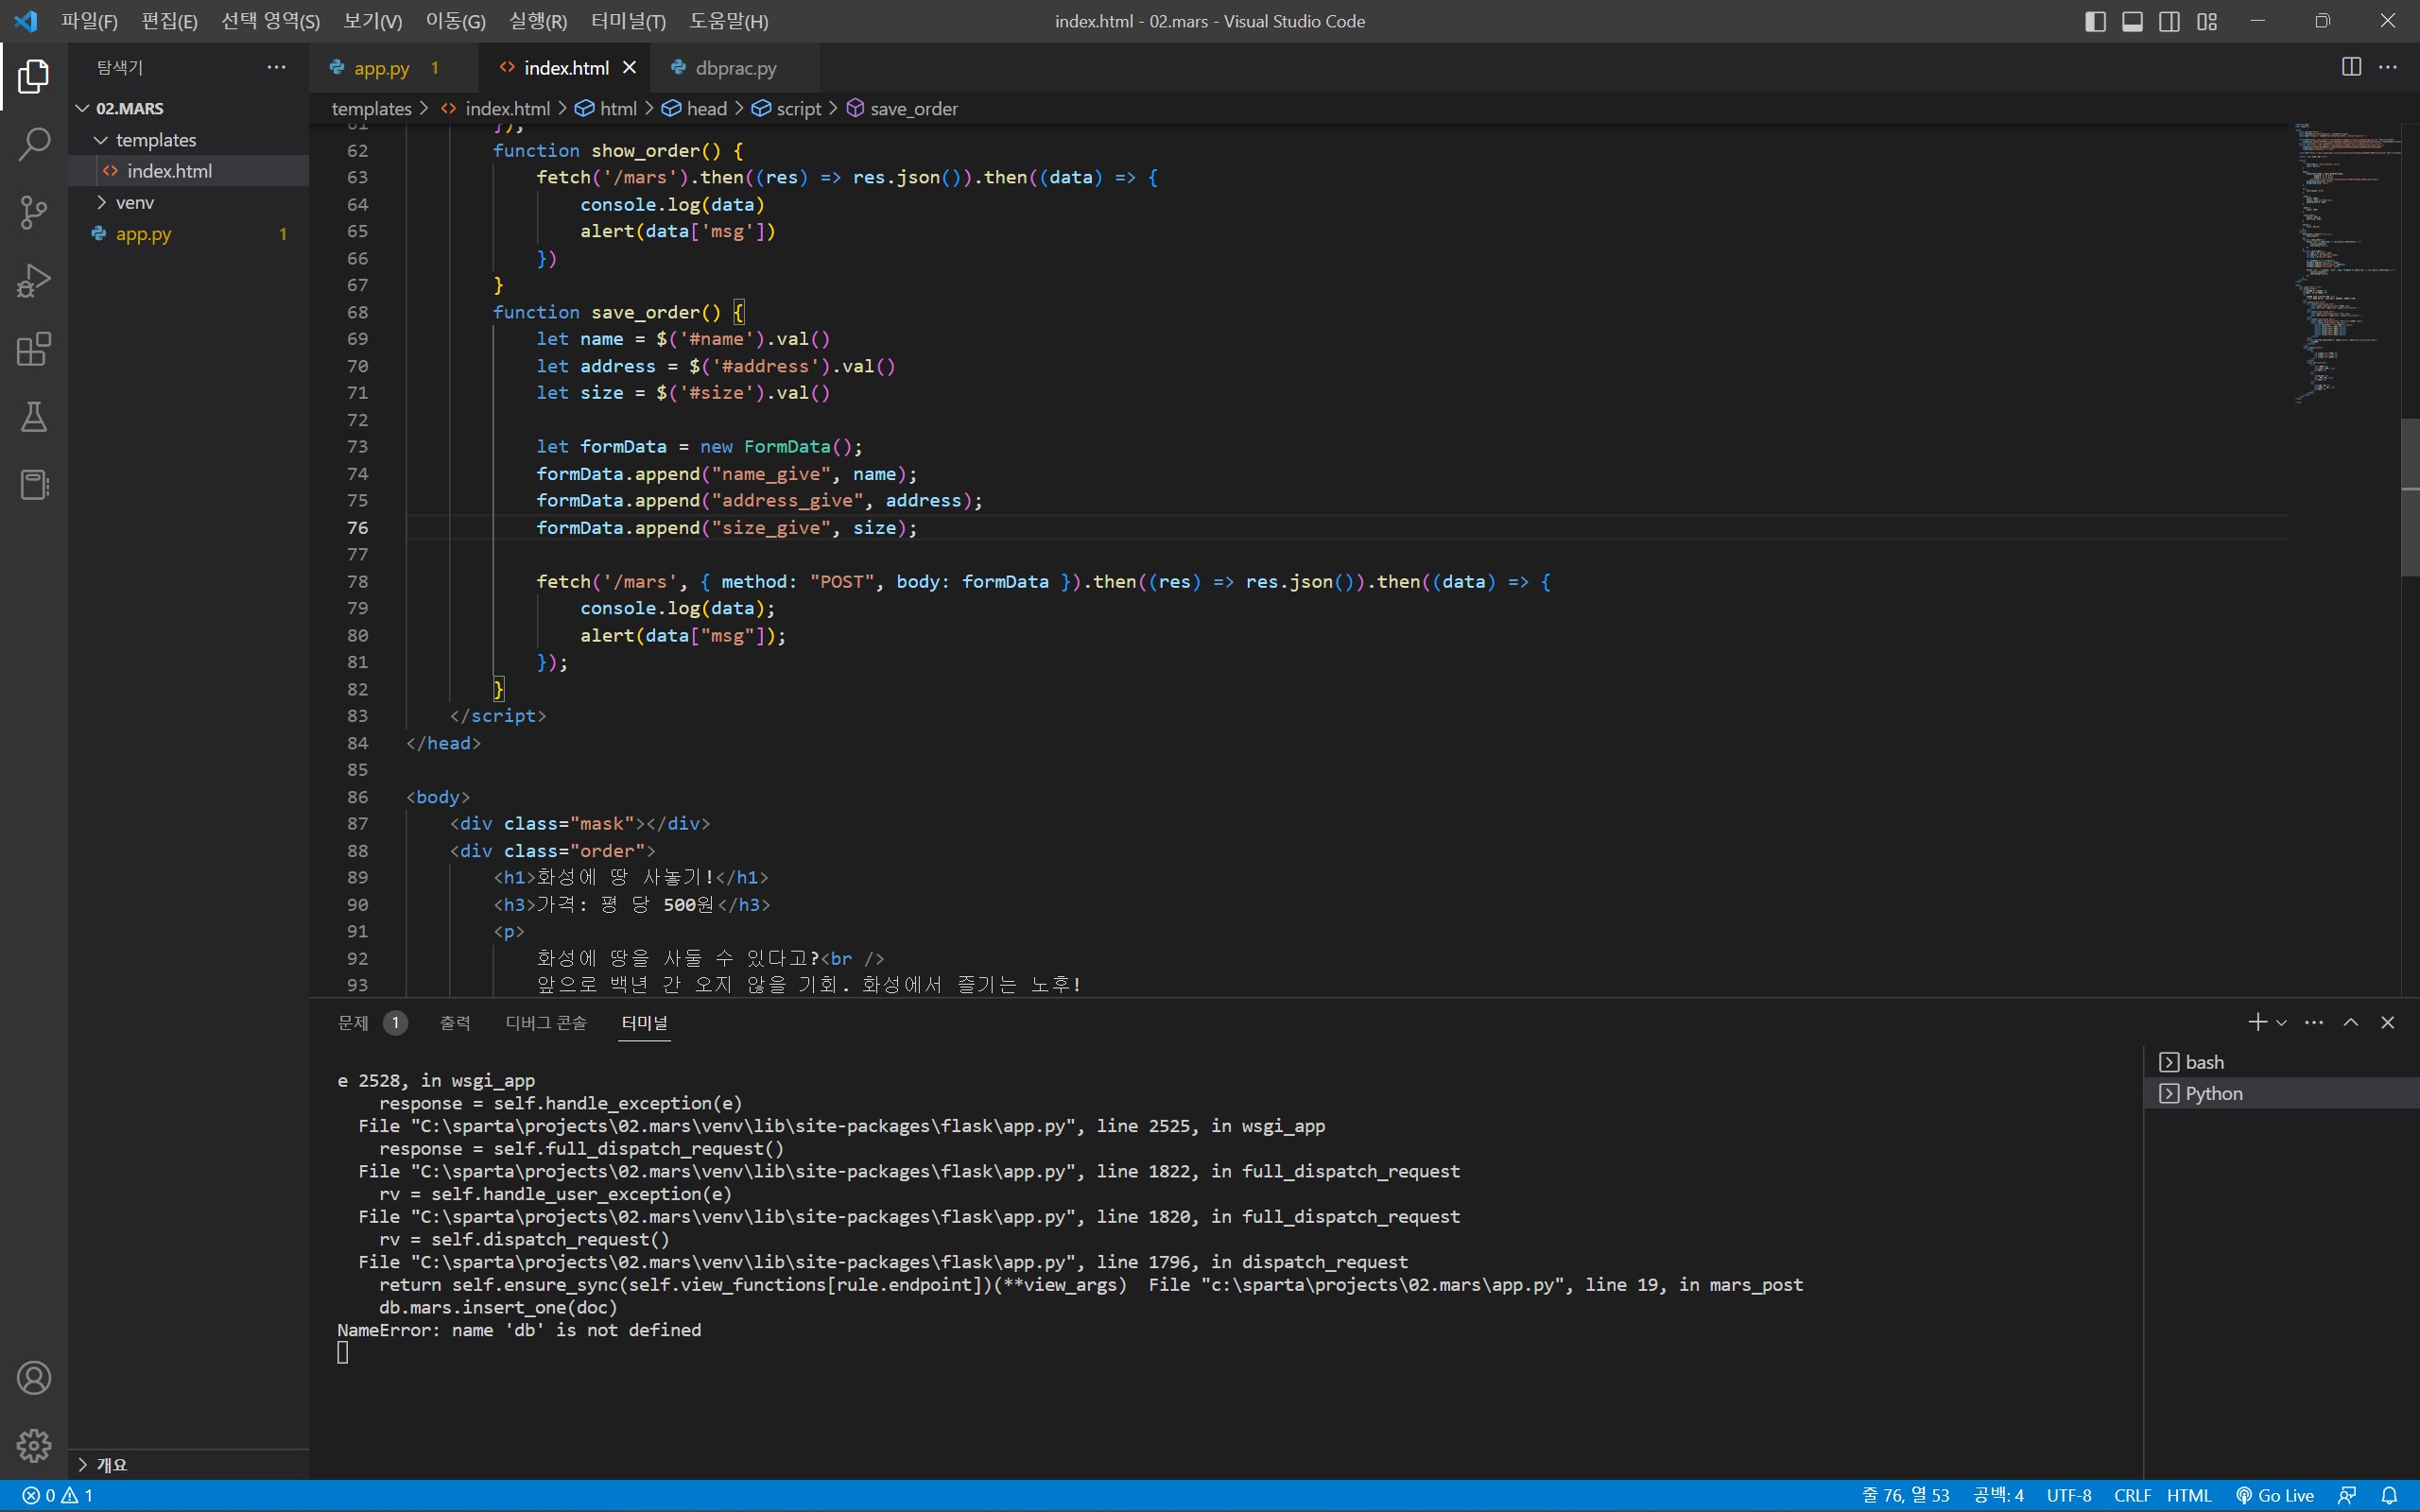The width and height of the screenshot is (2420, 1512).
Task: Open the Go menu (이동)
Action: coord(455,21)
